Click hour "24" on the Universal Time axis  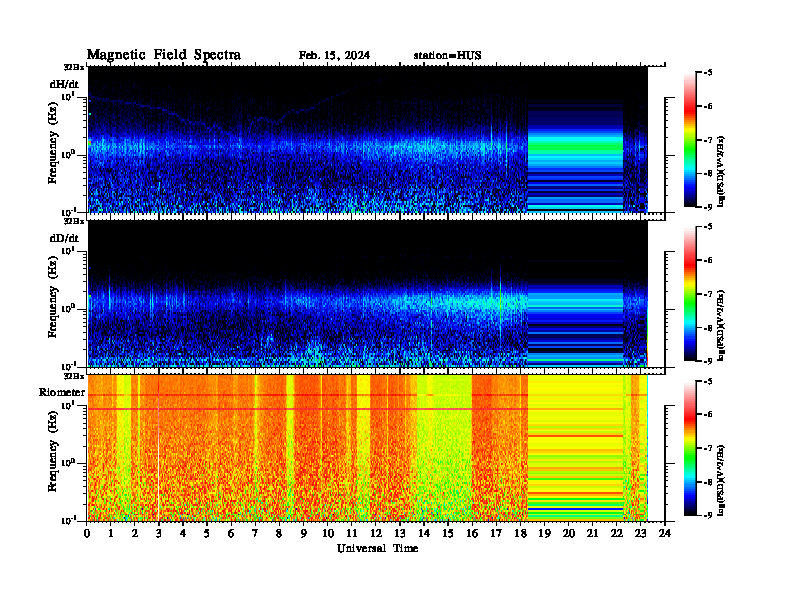coord(665,533)
